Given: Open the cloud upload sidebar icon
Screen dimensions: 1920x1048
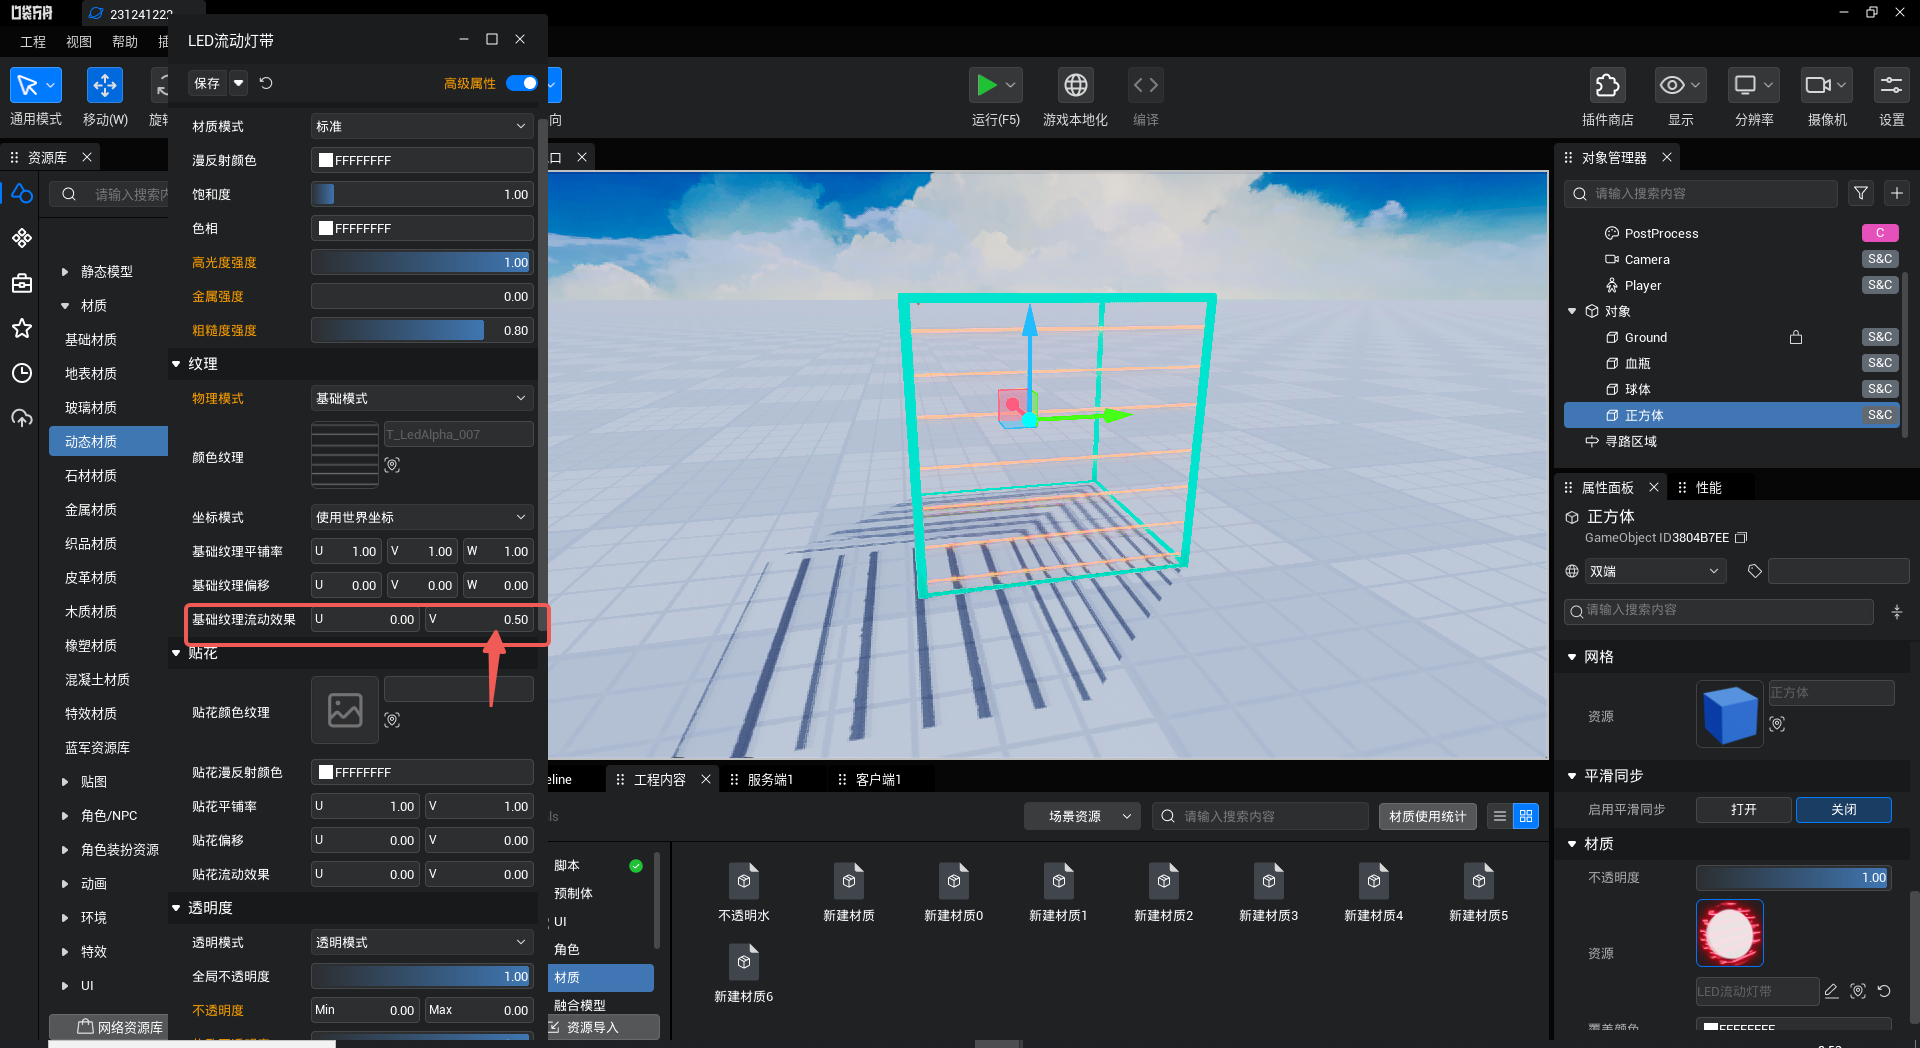Looking at the screenshot, I should [x=22, y=418].
